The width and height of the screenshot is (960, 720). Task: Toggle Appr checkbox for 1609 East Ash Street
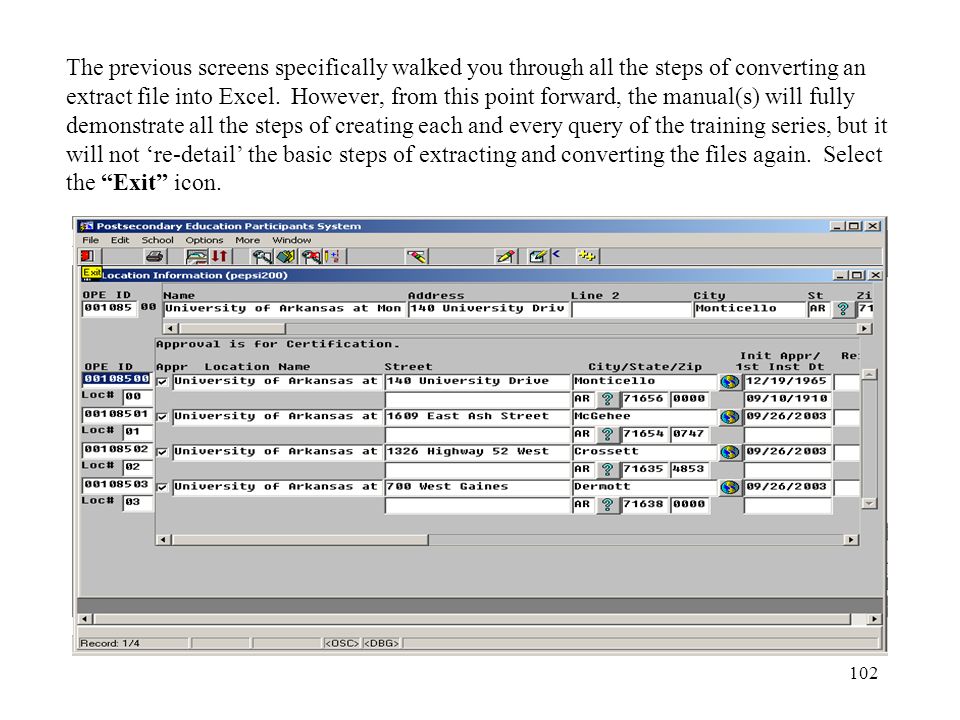(x=162, y=417)
